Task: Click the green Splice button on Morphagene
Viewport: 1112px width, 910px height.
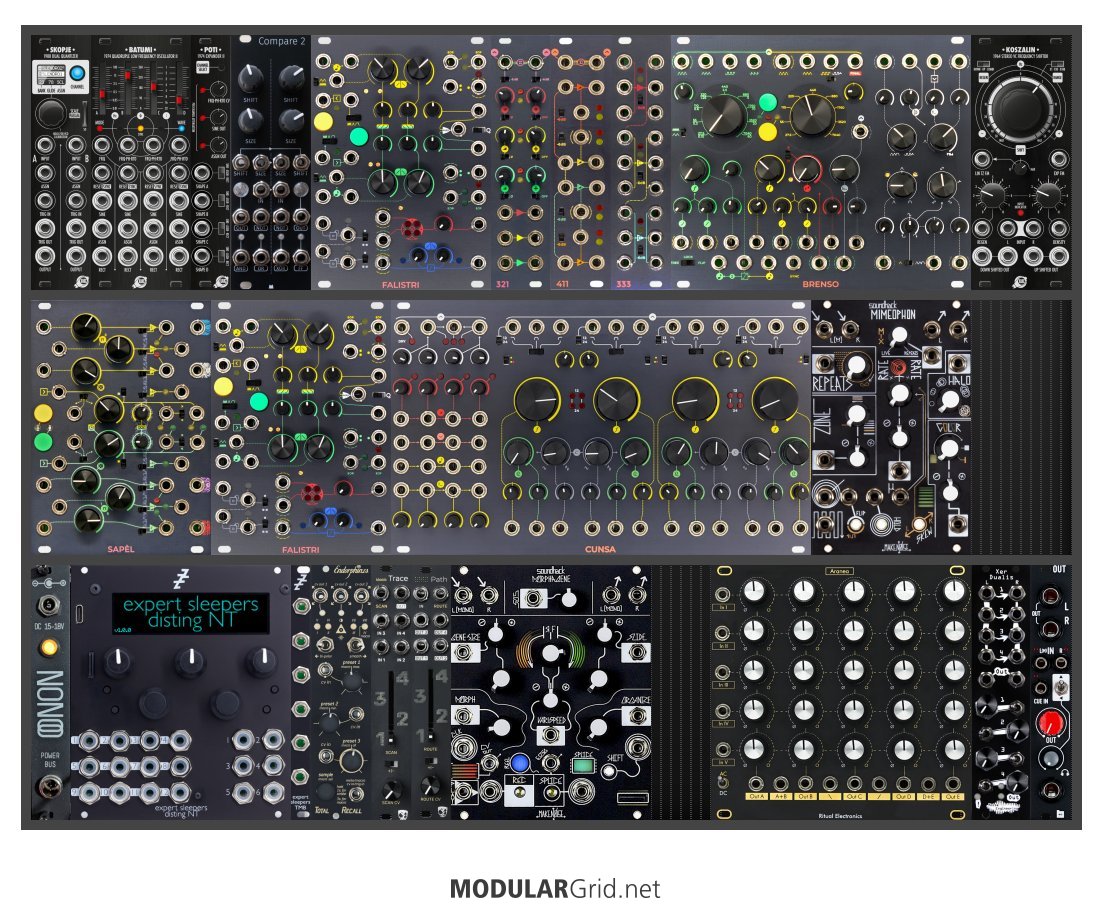Action: point(583,765)
